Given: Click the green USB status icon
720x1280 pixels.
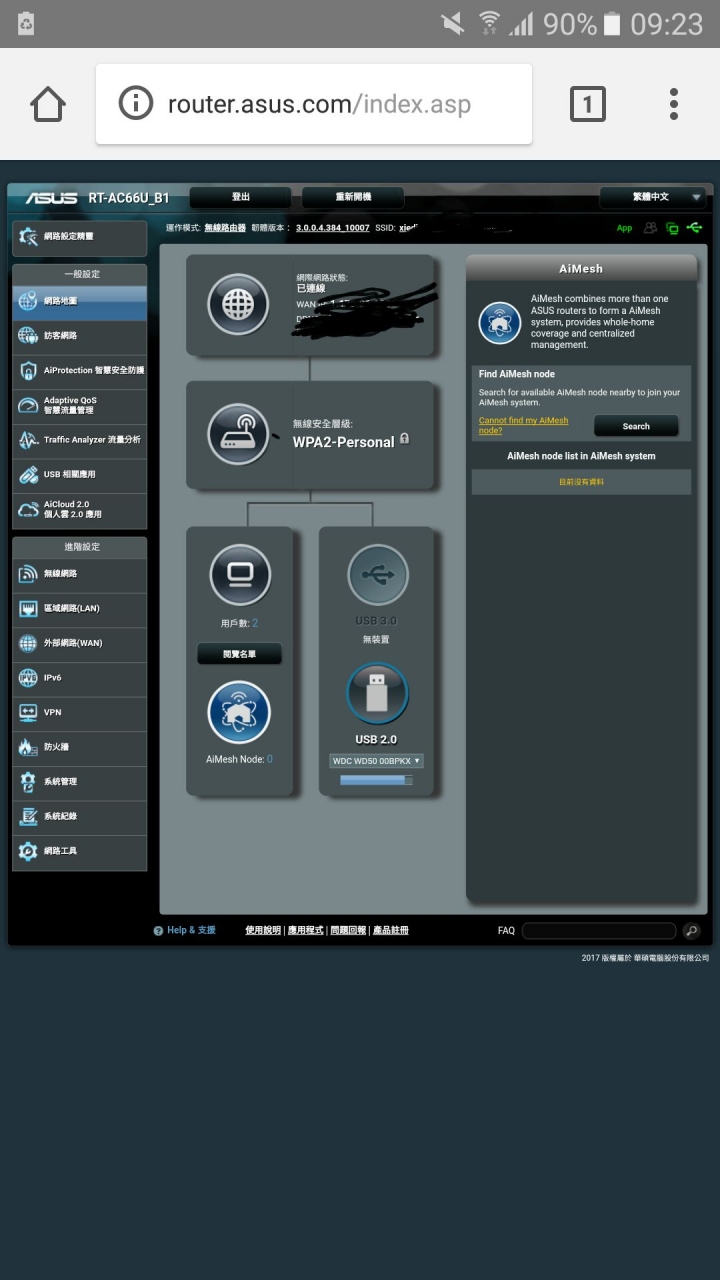Looking at the screenshot, I should (695, 228).
